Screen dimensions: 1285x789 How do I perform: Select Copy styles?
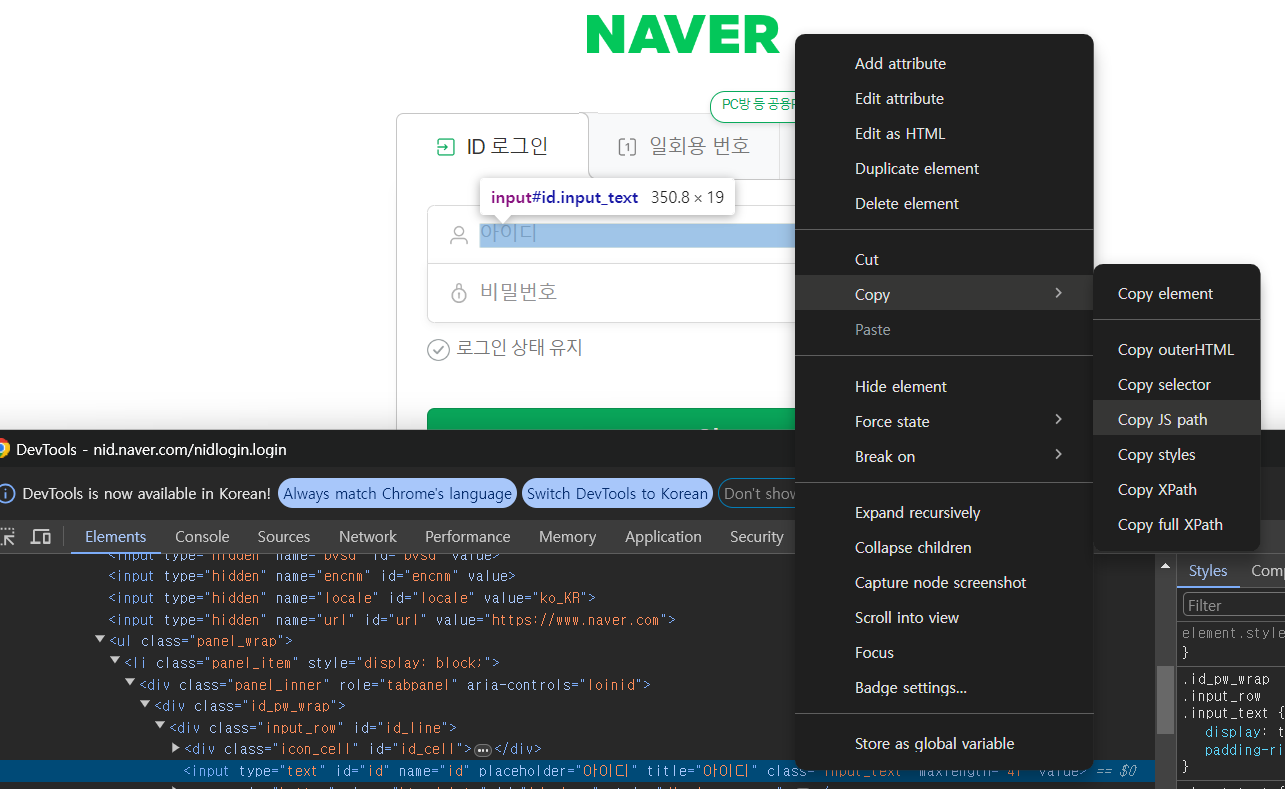click(1176, 454)
